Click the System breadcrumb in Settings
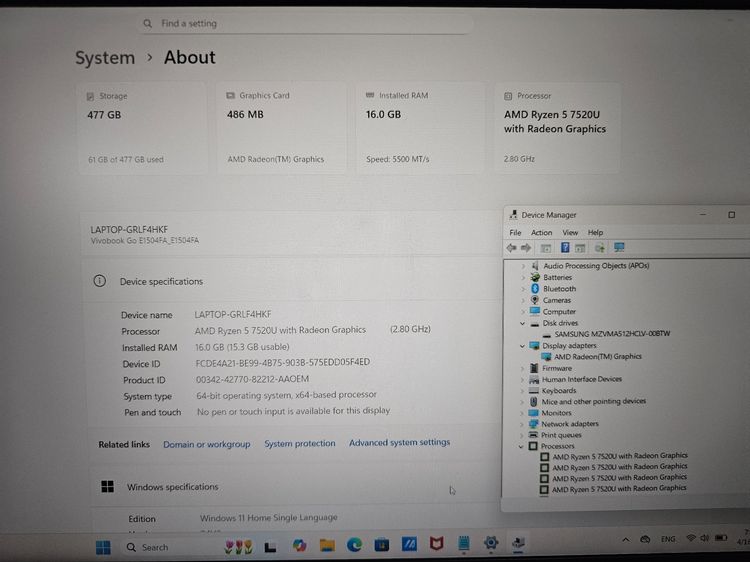750x562 pixels. pyautogui.click(x=105, y=58)
